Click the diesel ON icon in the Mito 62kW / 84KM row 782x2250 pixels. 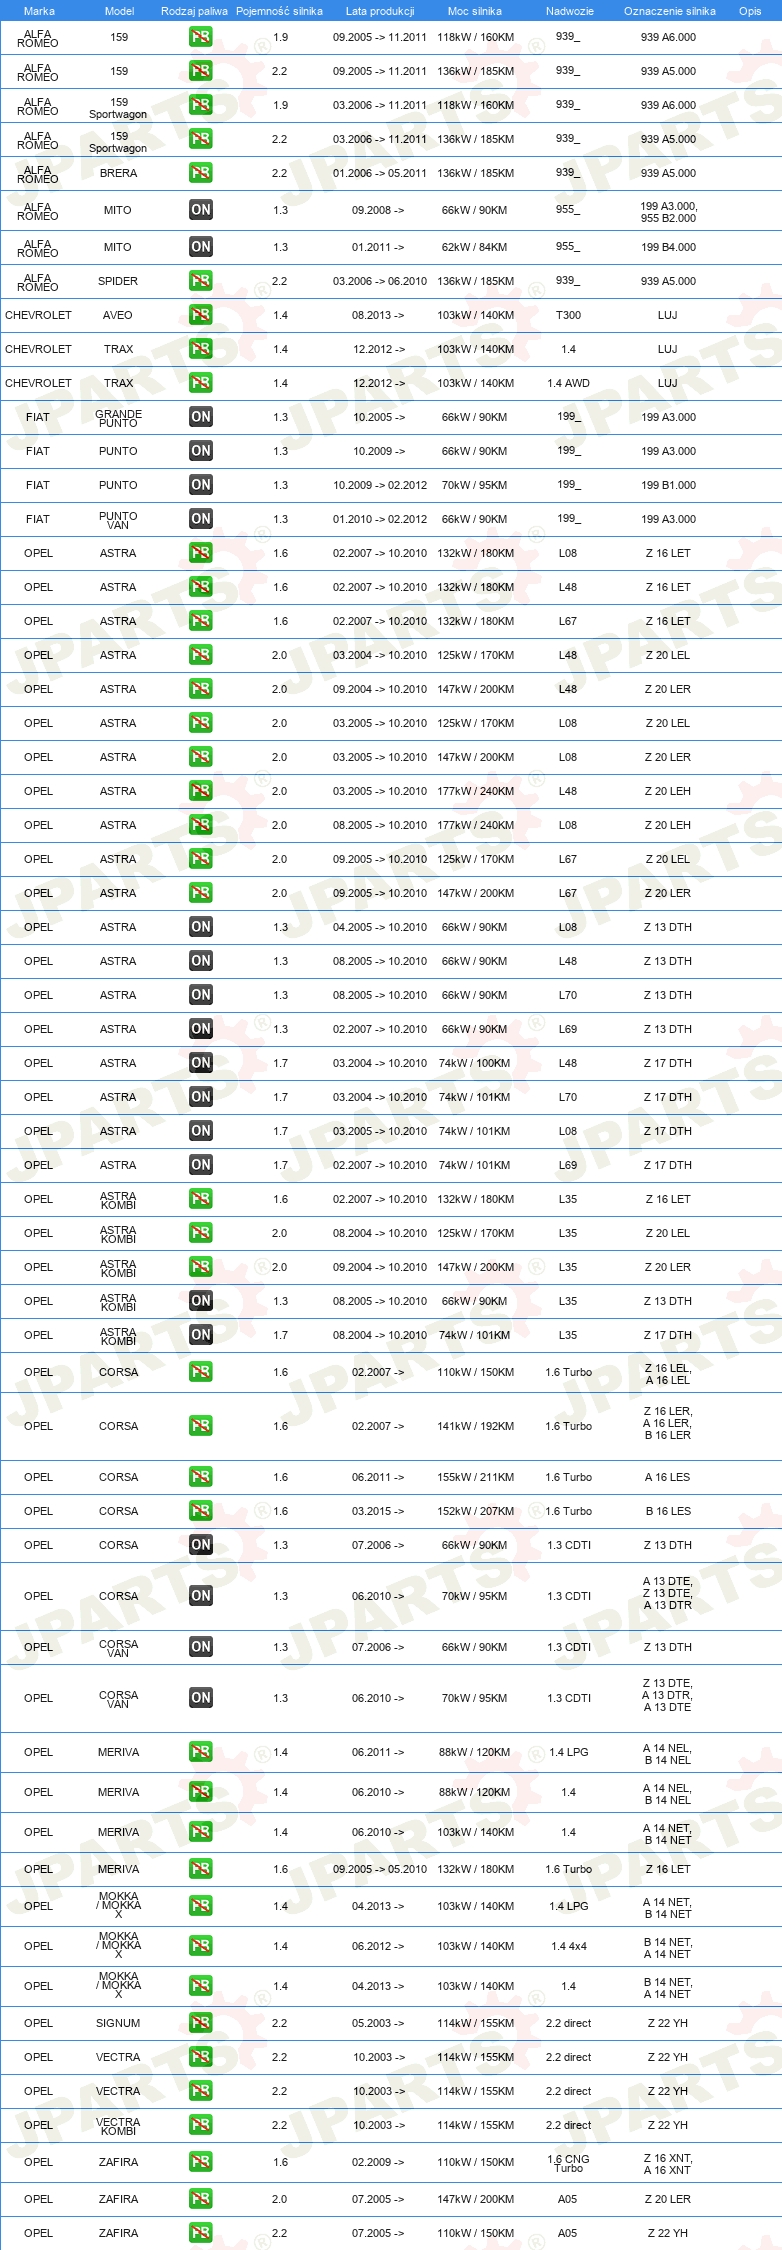pyautogui.click(x=200, y=247)
